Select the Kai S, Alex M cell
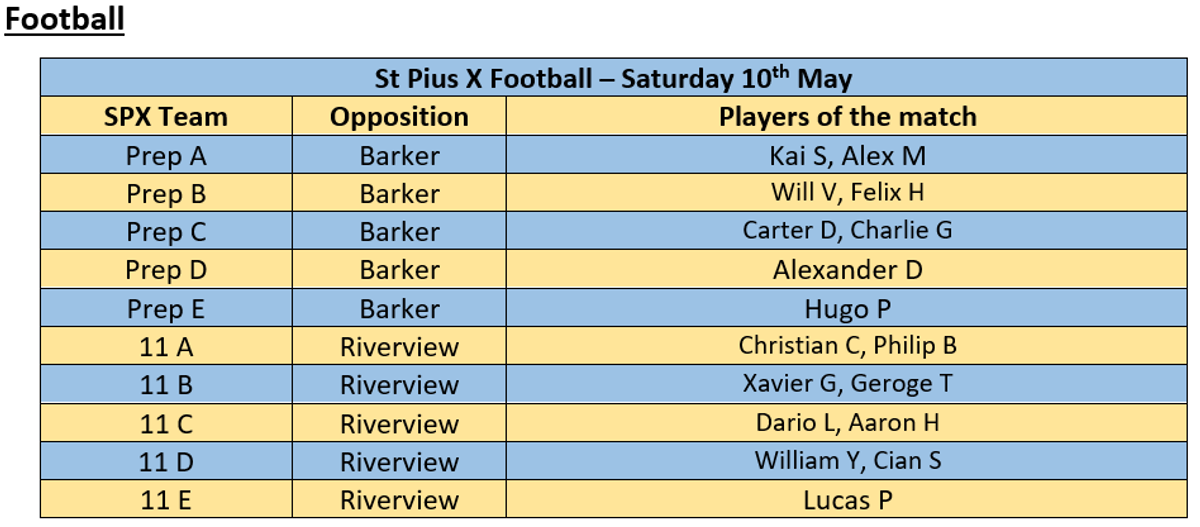 coord(847,155)
